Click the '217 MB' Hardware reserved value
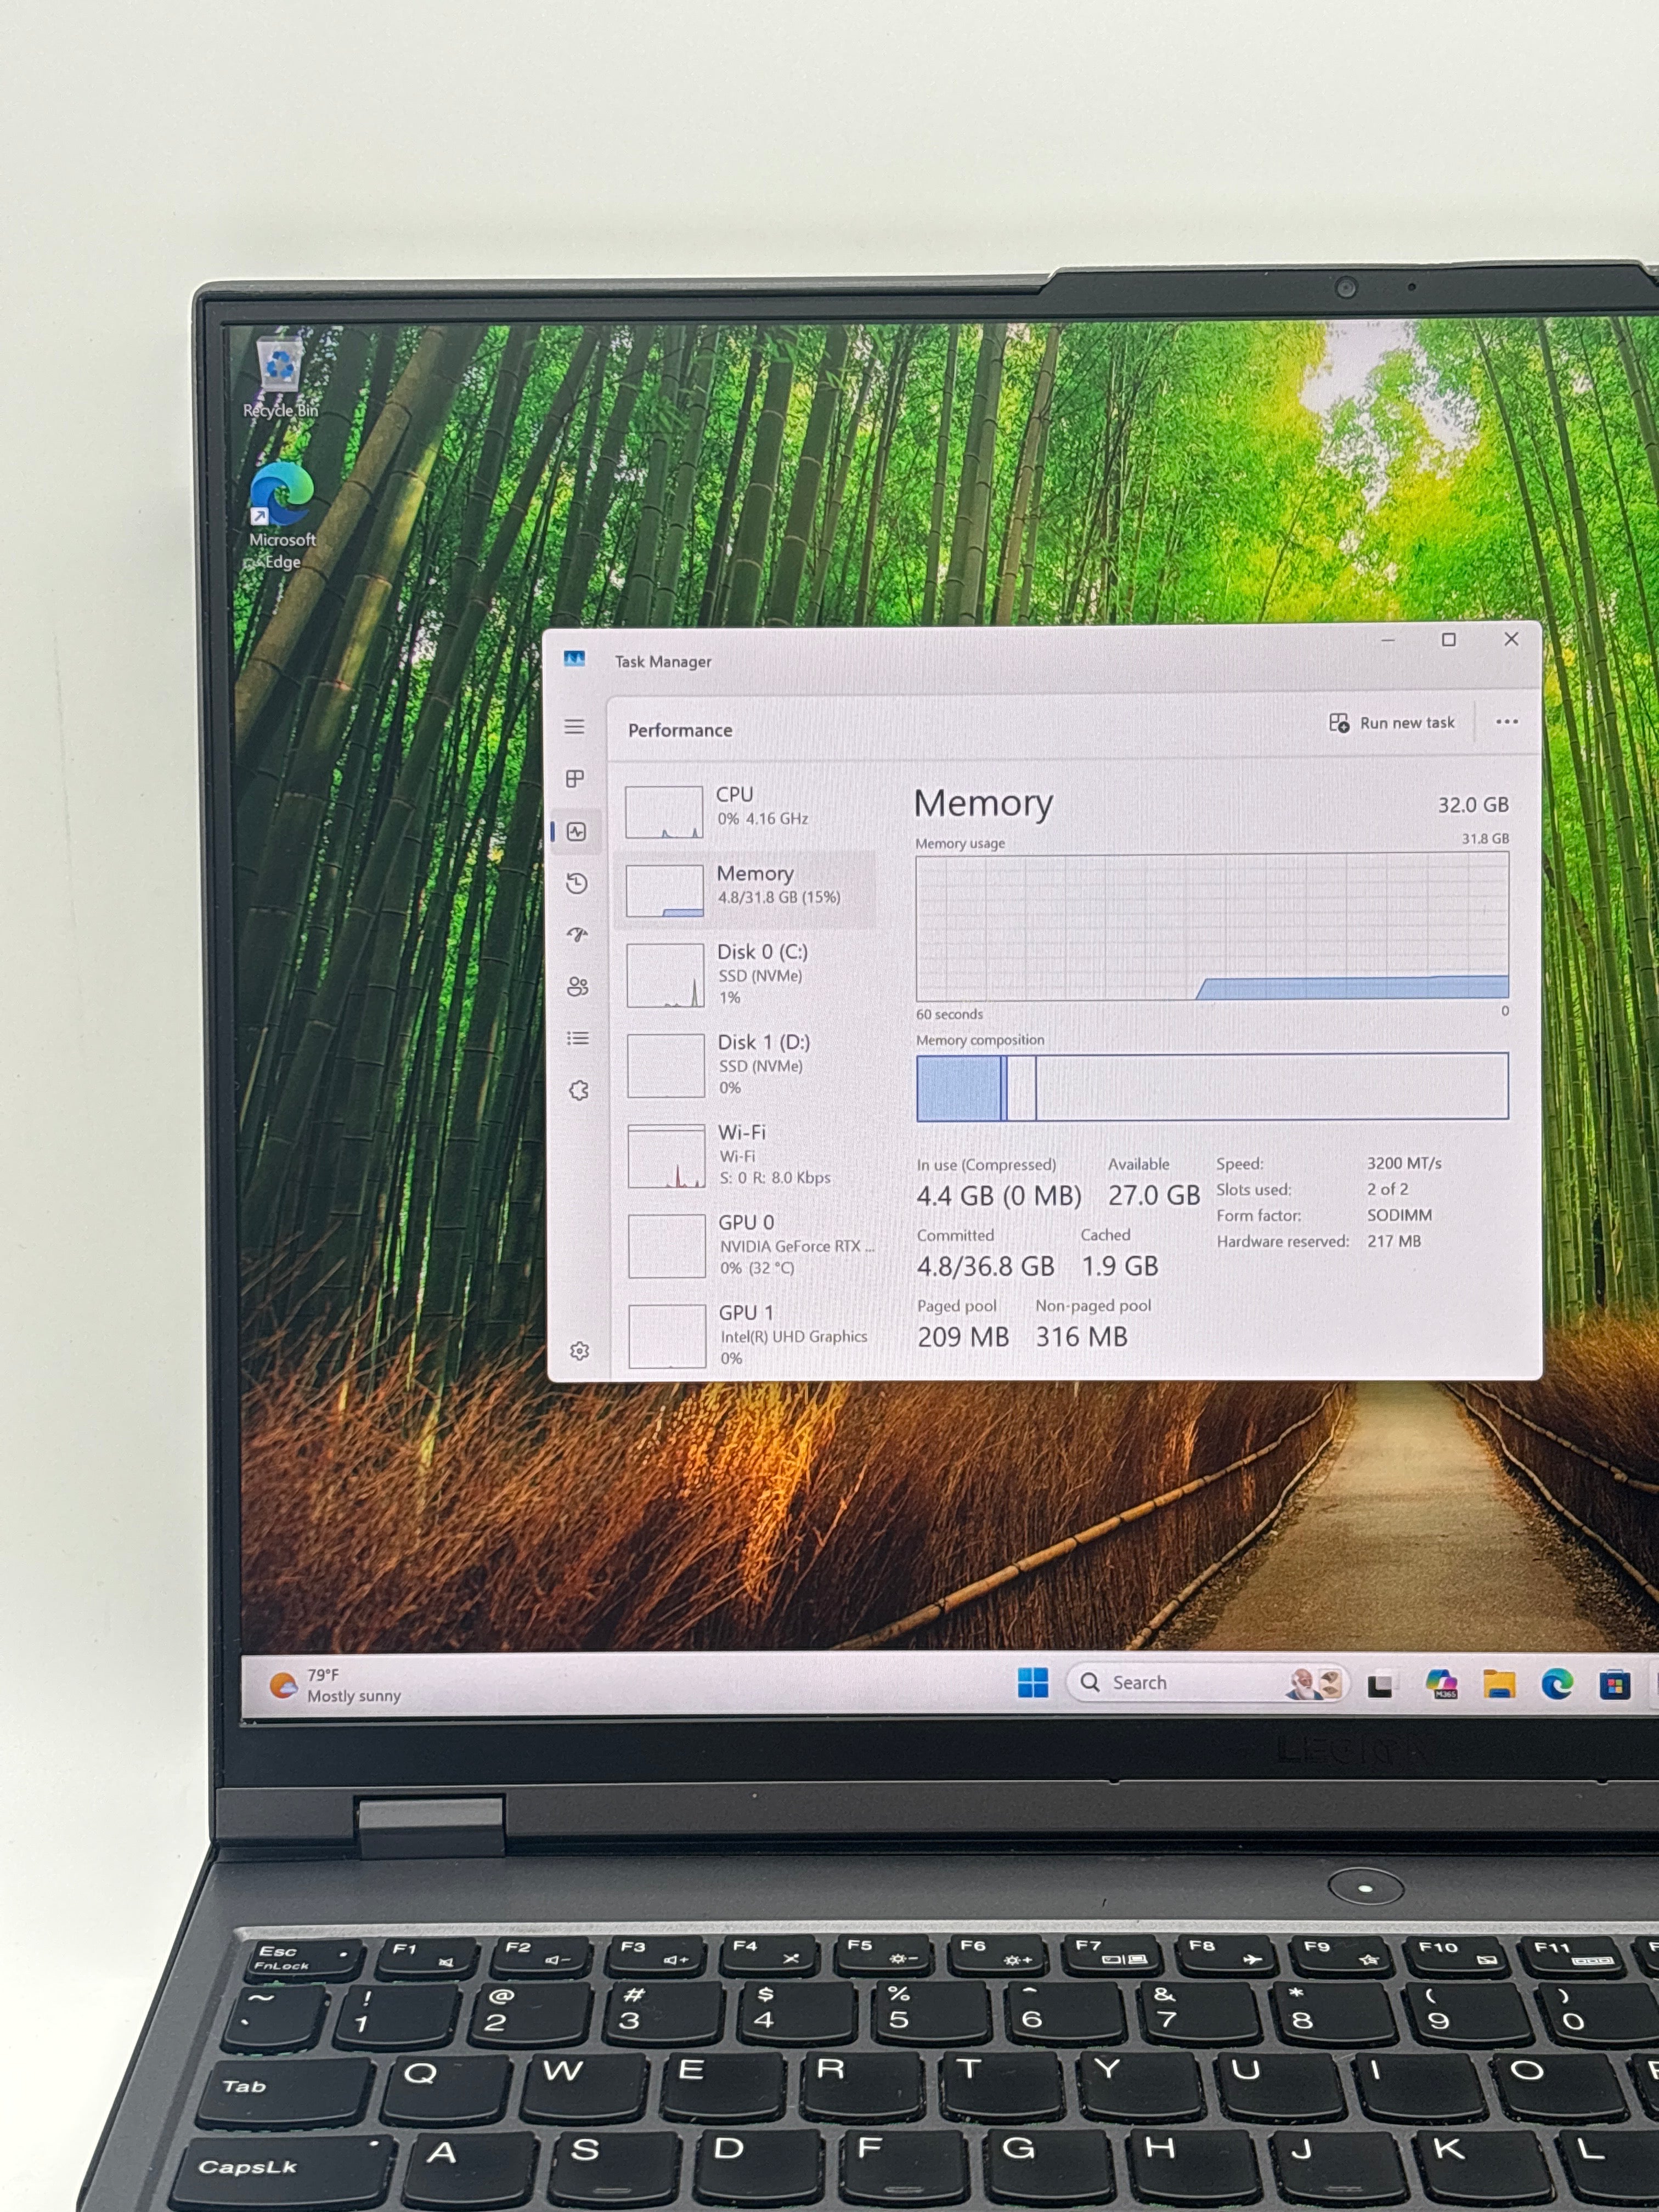The width and height of the screenshot is (1659, 2212). 1394,1241
